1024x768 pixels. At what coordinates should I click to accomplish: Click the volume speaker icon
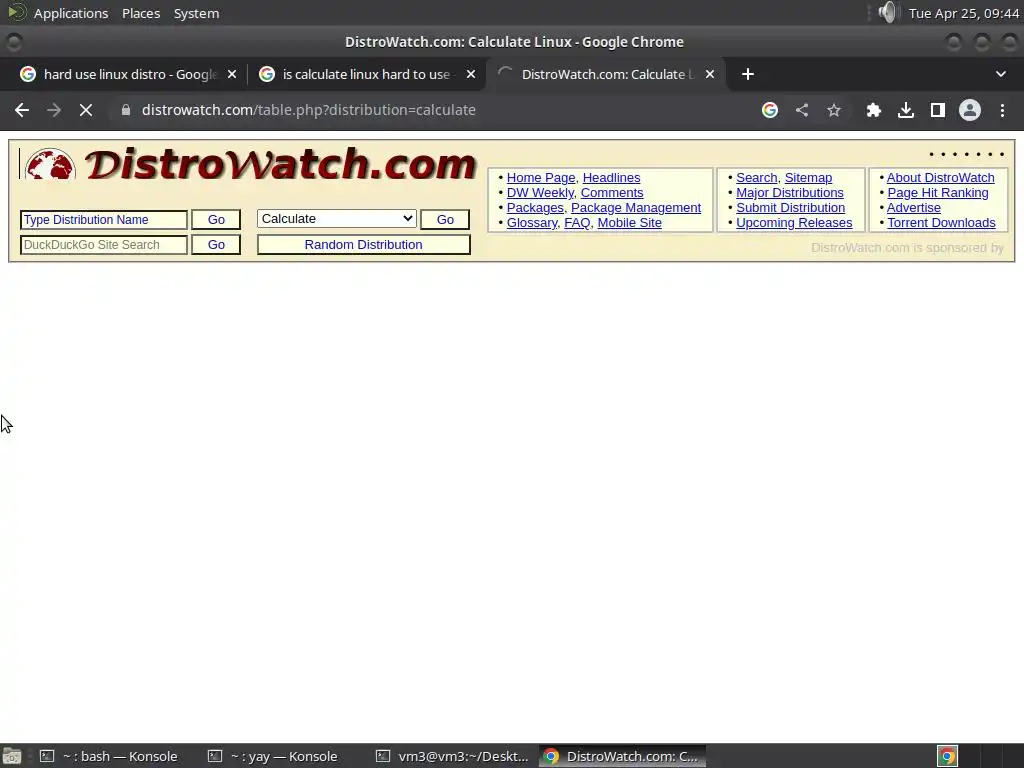tap(888, 12)
